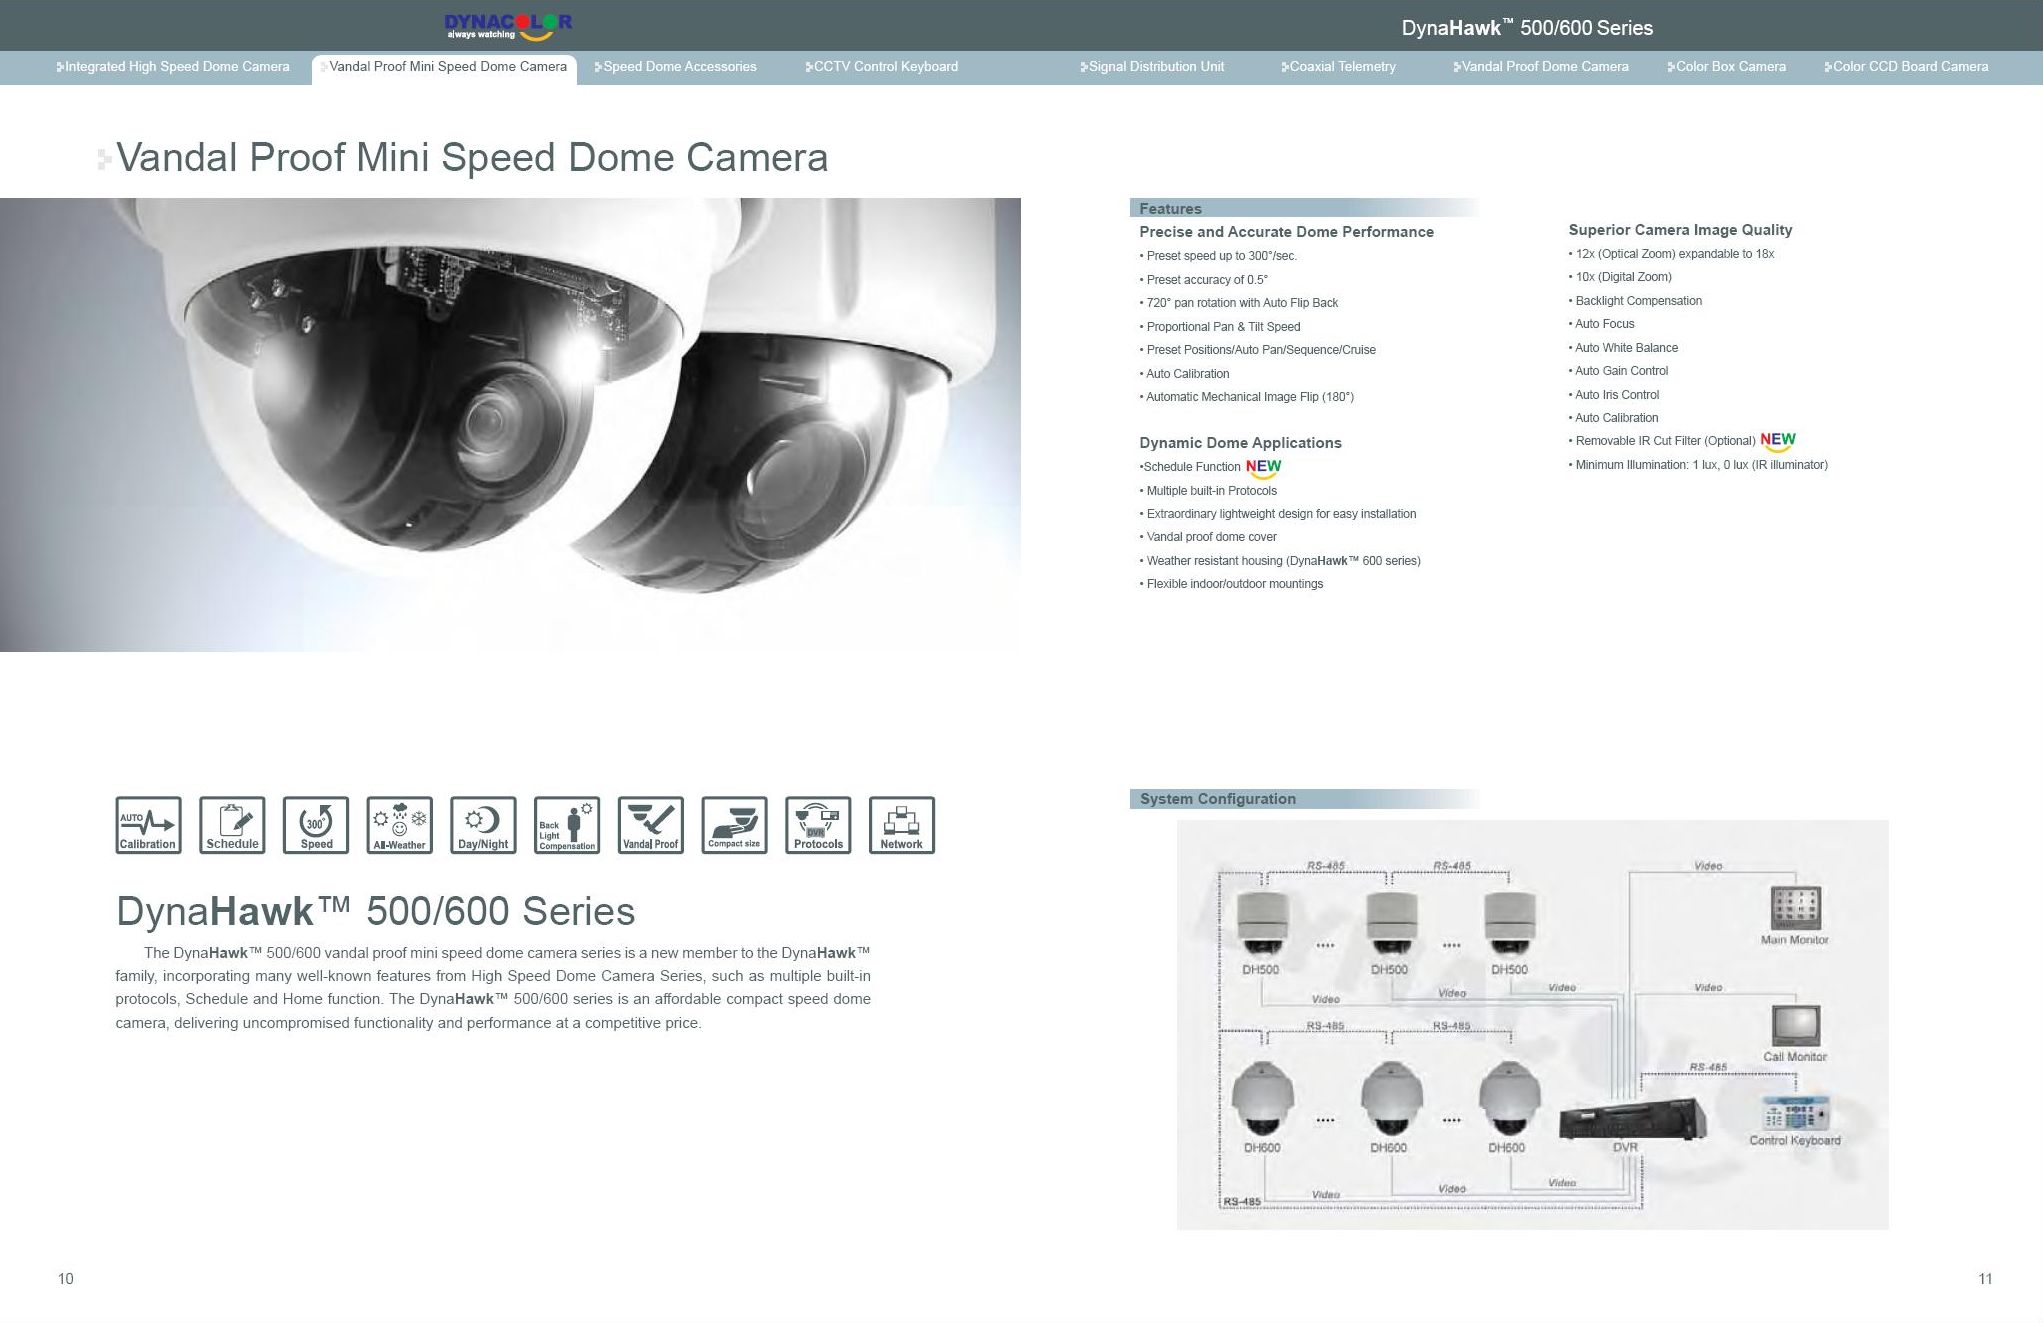Click 'Auto White Balance' feature line
Screen dimensions: 2043x1323
pos(1623,348)
